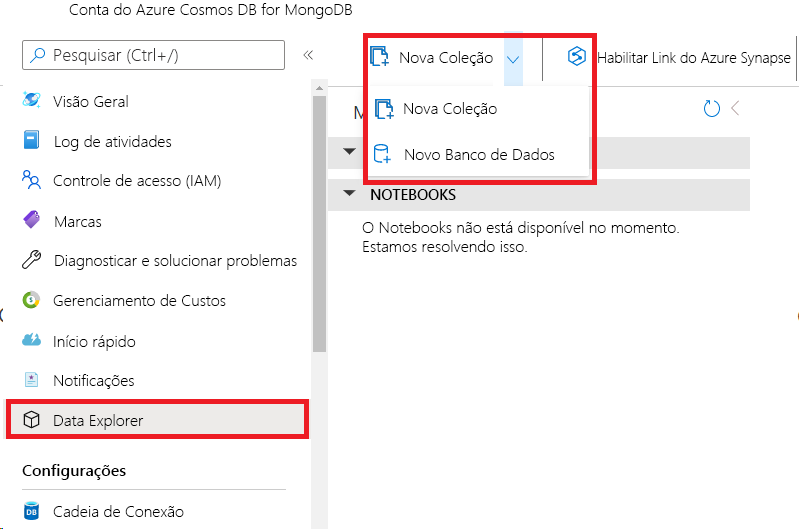Click the Visão Geral globe icon
Viewport: 800px width, 531px height.
(x=32, y=101)
